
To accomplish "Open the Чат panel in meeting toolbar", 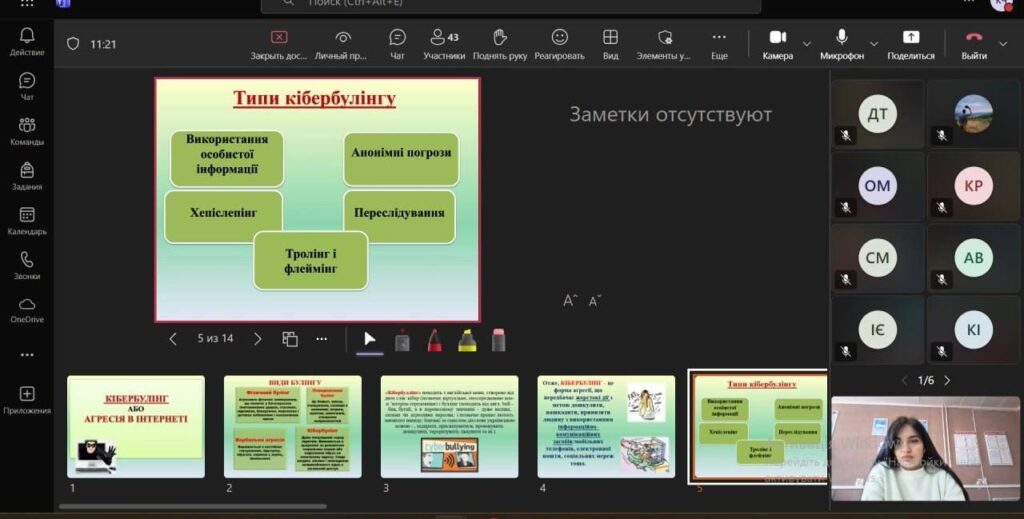I will coord(397,44).
